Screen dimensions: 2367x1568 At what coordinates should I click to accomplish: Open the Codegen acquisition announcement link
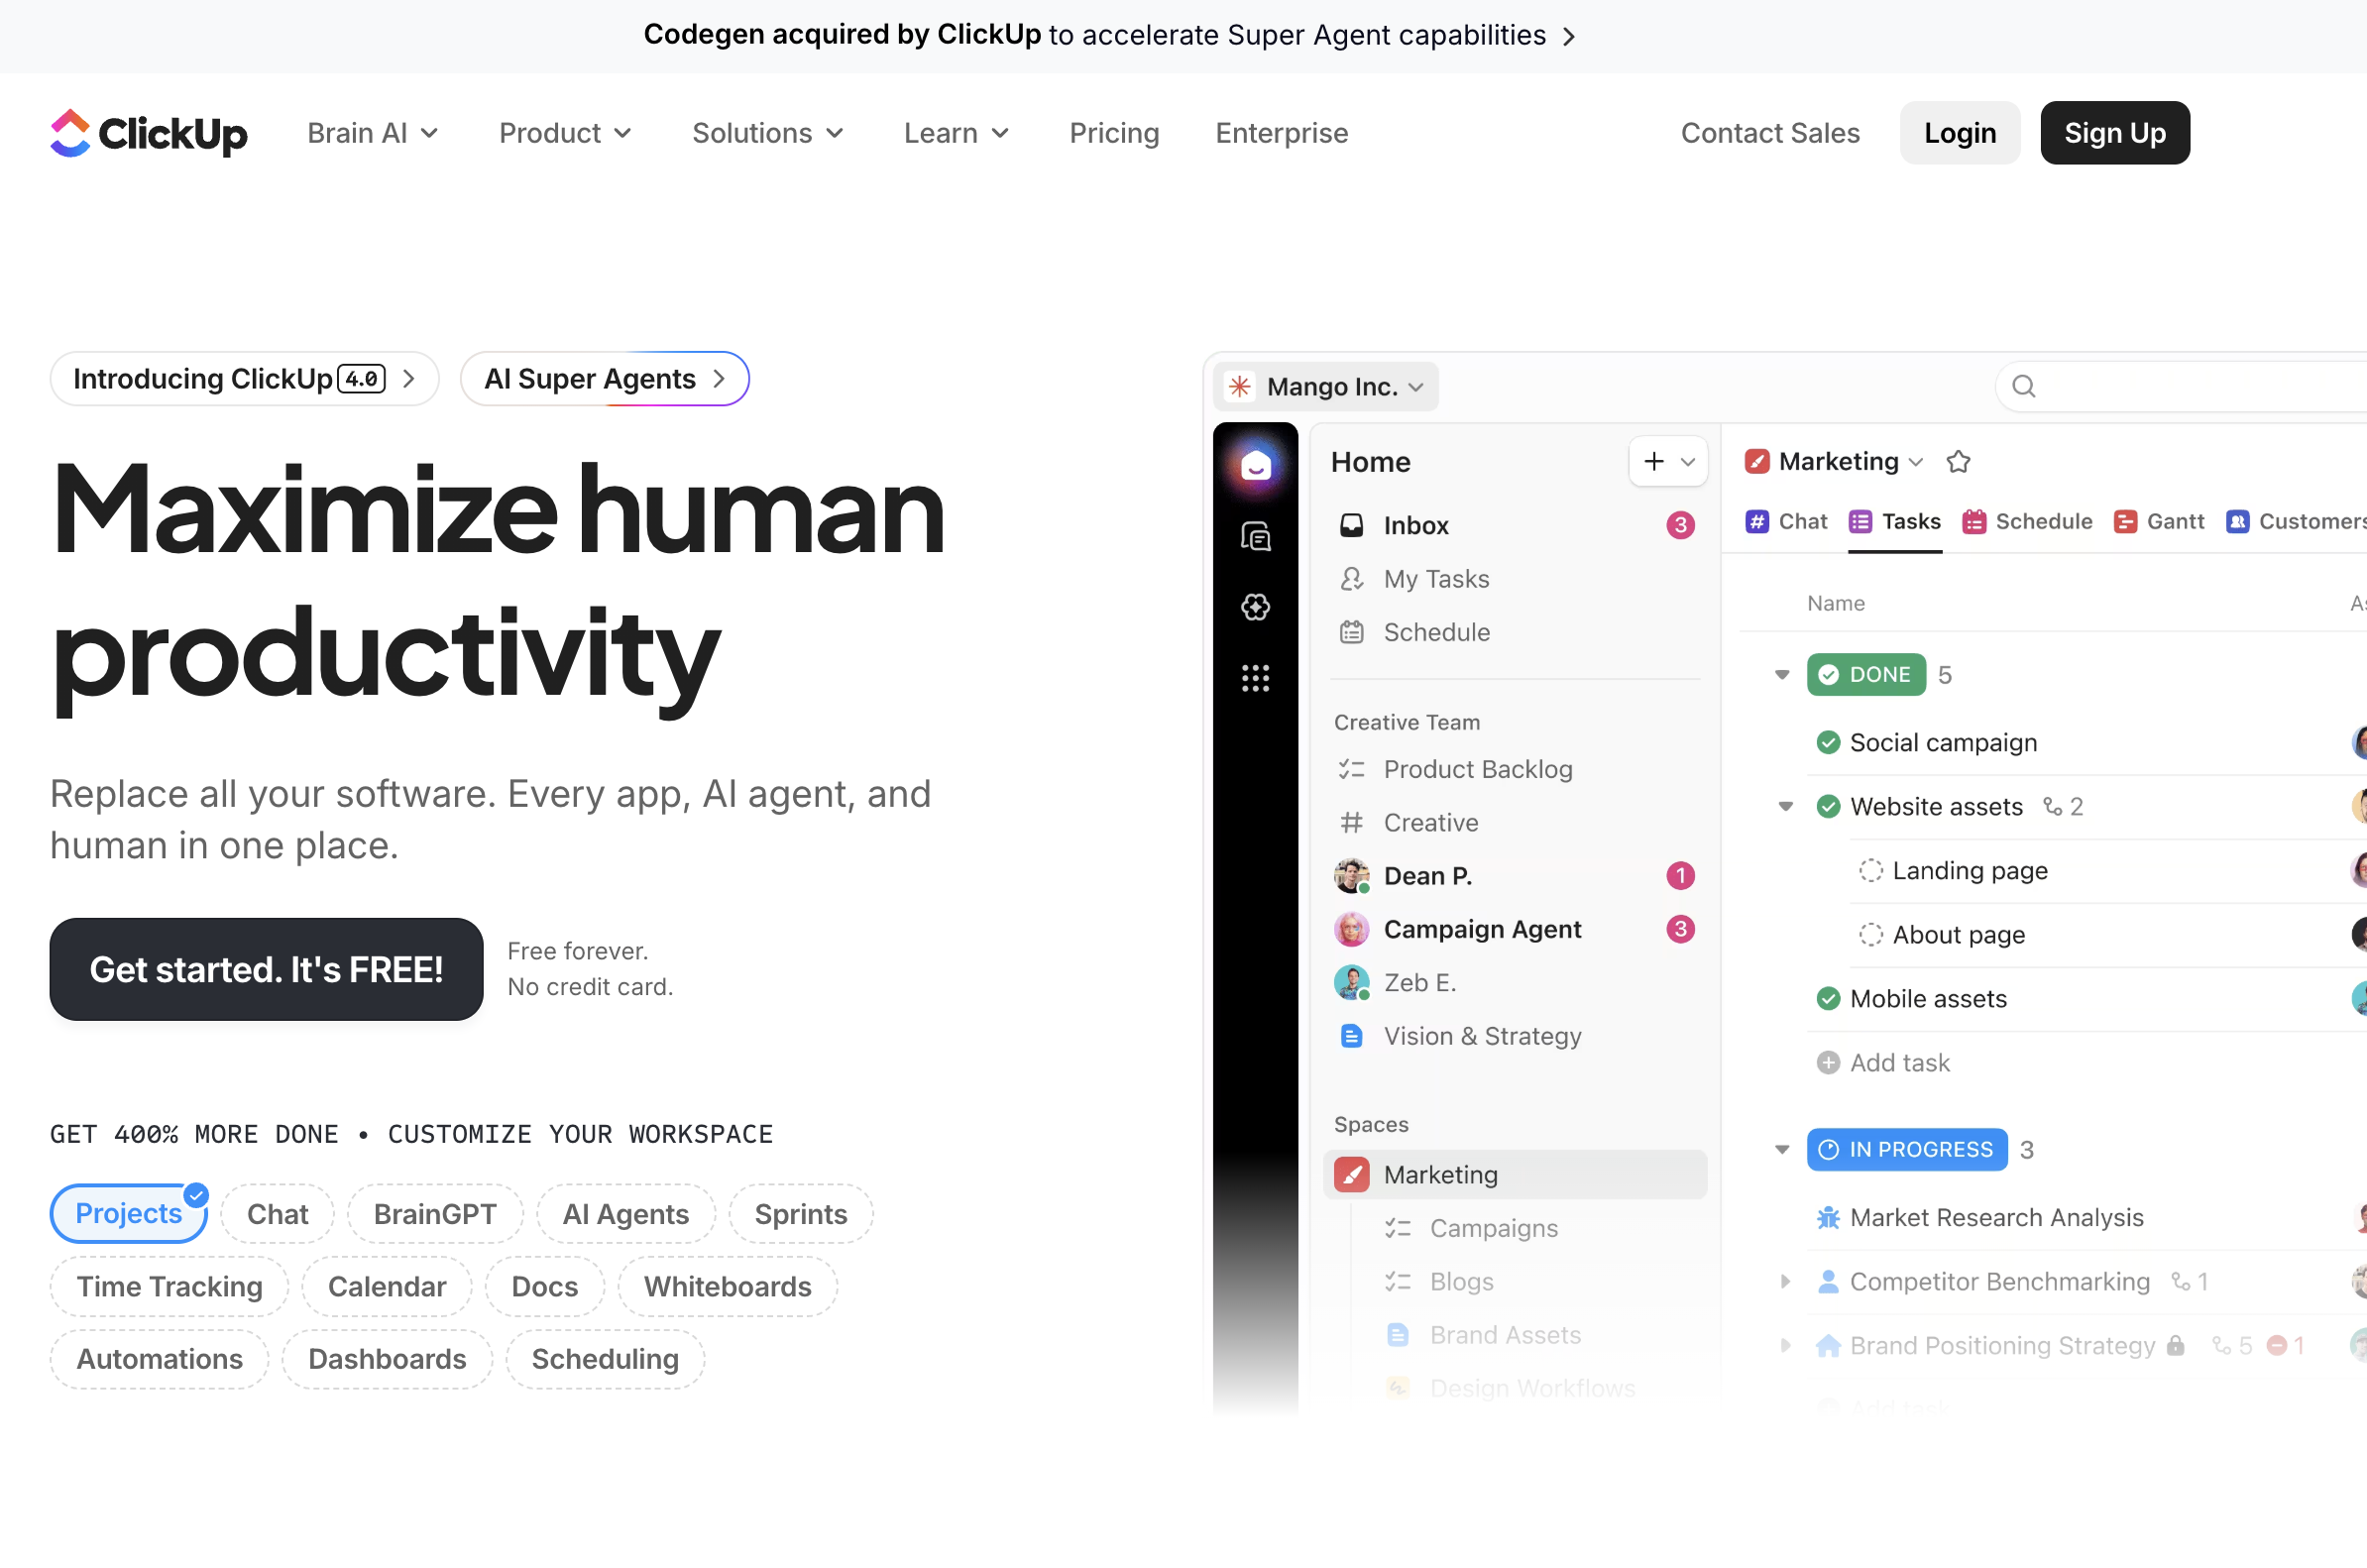(x=1108, y=35)
